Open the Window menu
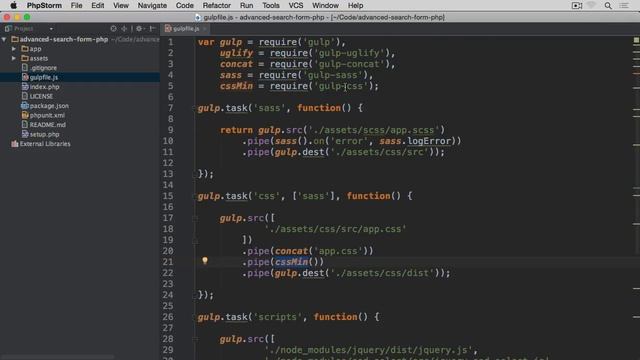The height and width of the screenshot is (360, 640). 325,5
